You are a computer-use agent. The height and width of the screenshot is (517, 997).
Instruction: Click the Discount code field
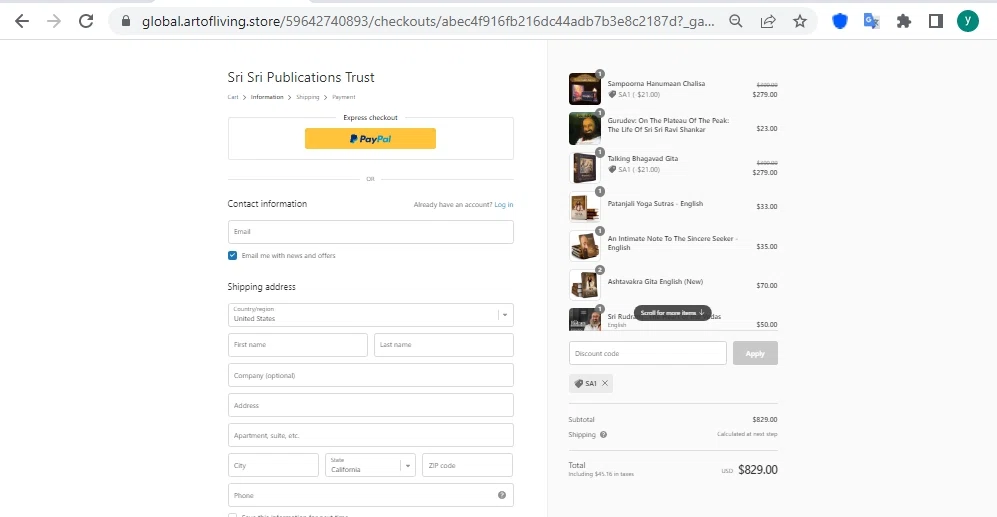point(648,353)
